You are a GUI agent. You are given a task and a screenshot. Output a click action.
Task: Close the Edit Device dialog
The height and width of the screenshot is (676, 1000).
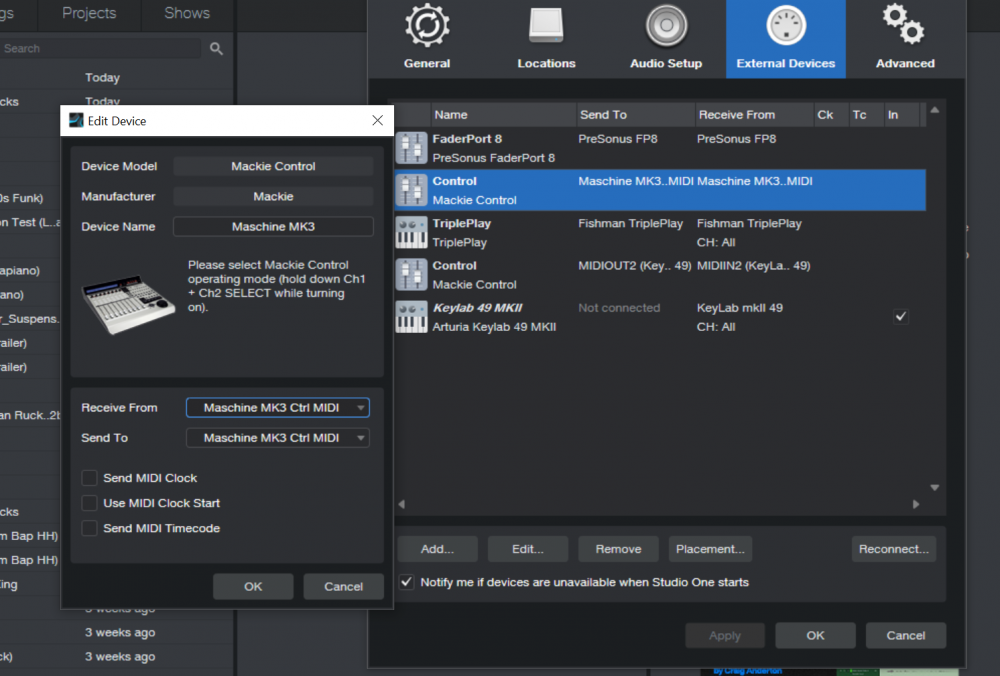click(x=378, y=121)
